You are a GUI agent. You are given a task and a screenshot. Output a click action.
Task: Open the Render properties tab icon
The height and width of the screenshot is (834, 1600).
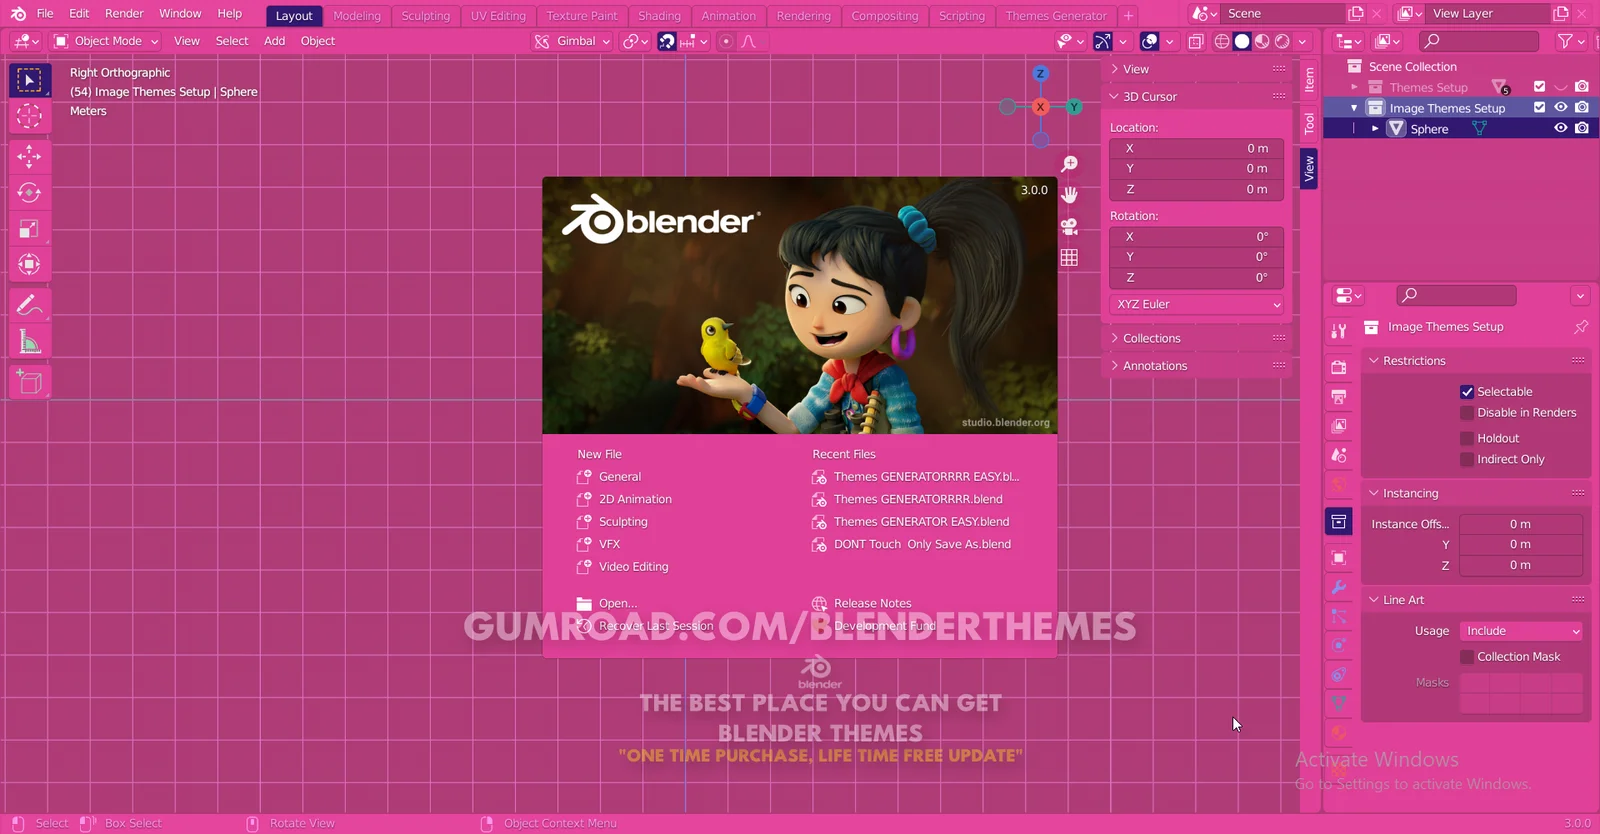point(1339,367)
